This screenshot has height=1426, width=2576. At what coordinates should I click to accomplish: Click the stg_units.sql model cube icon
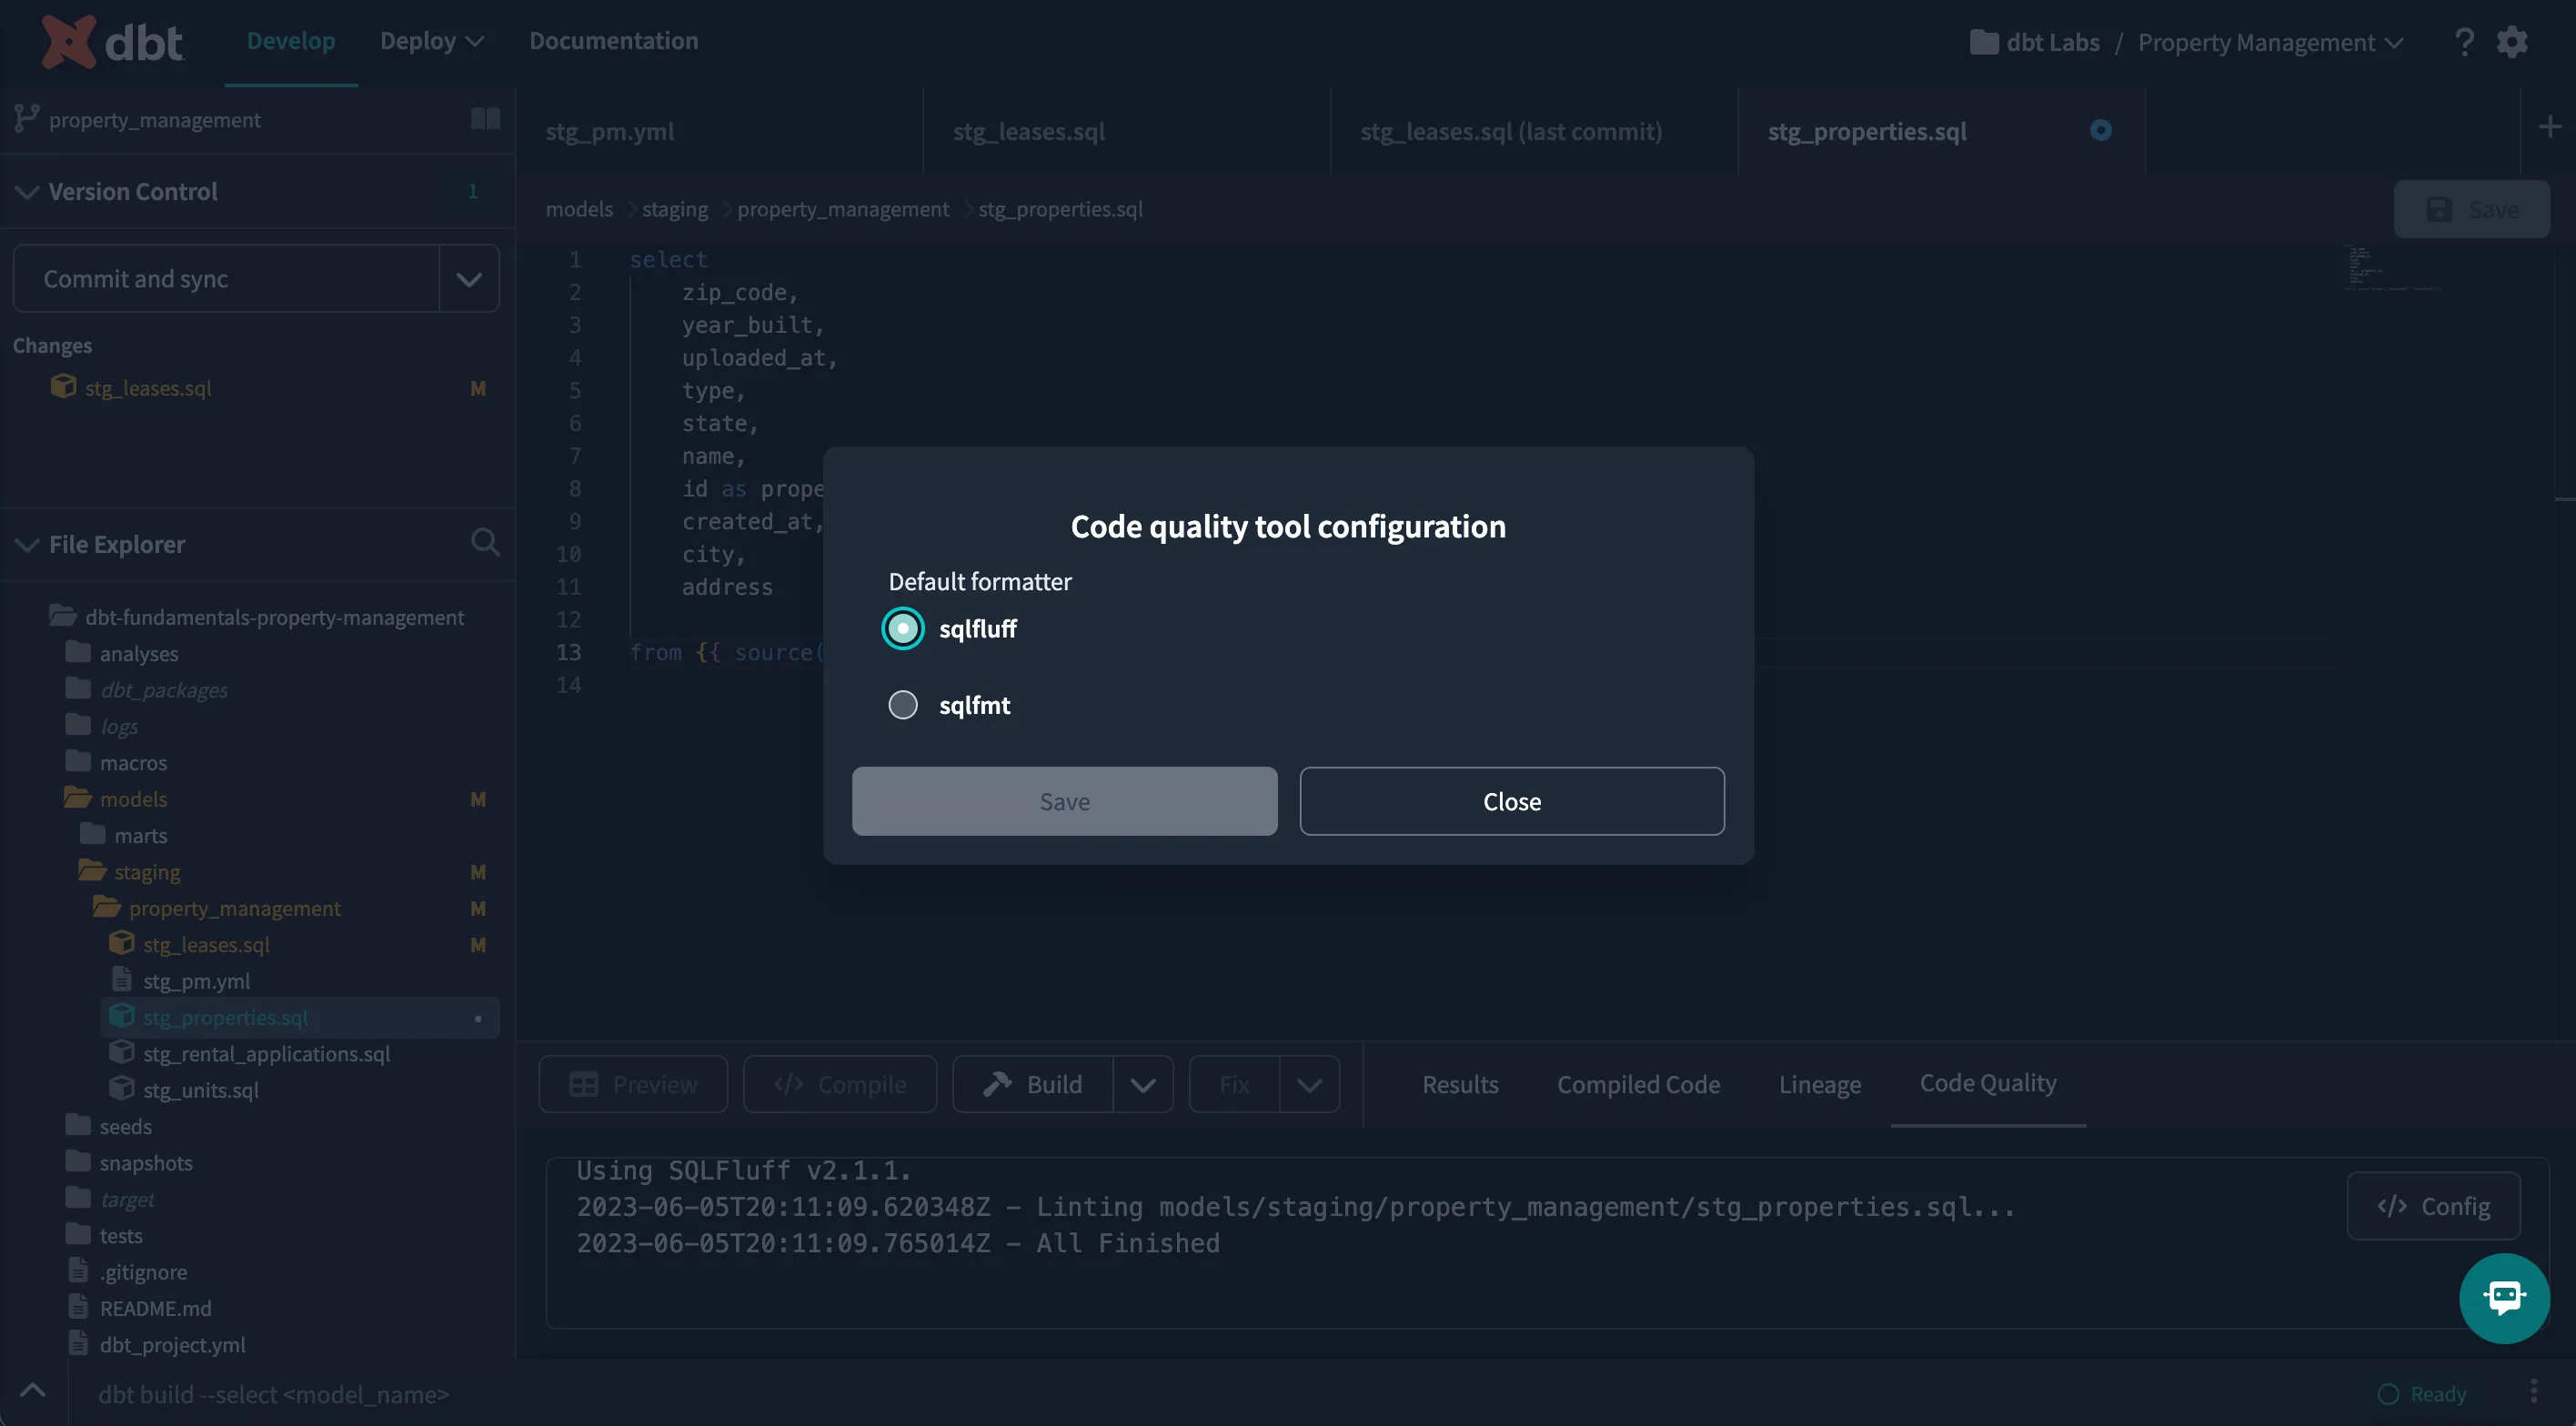click(x=122, y=1088)
